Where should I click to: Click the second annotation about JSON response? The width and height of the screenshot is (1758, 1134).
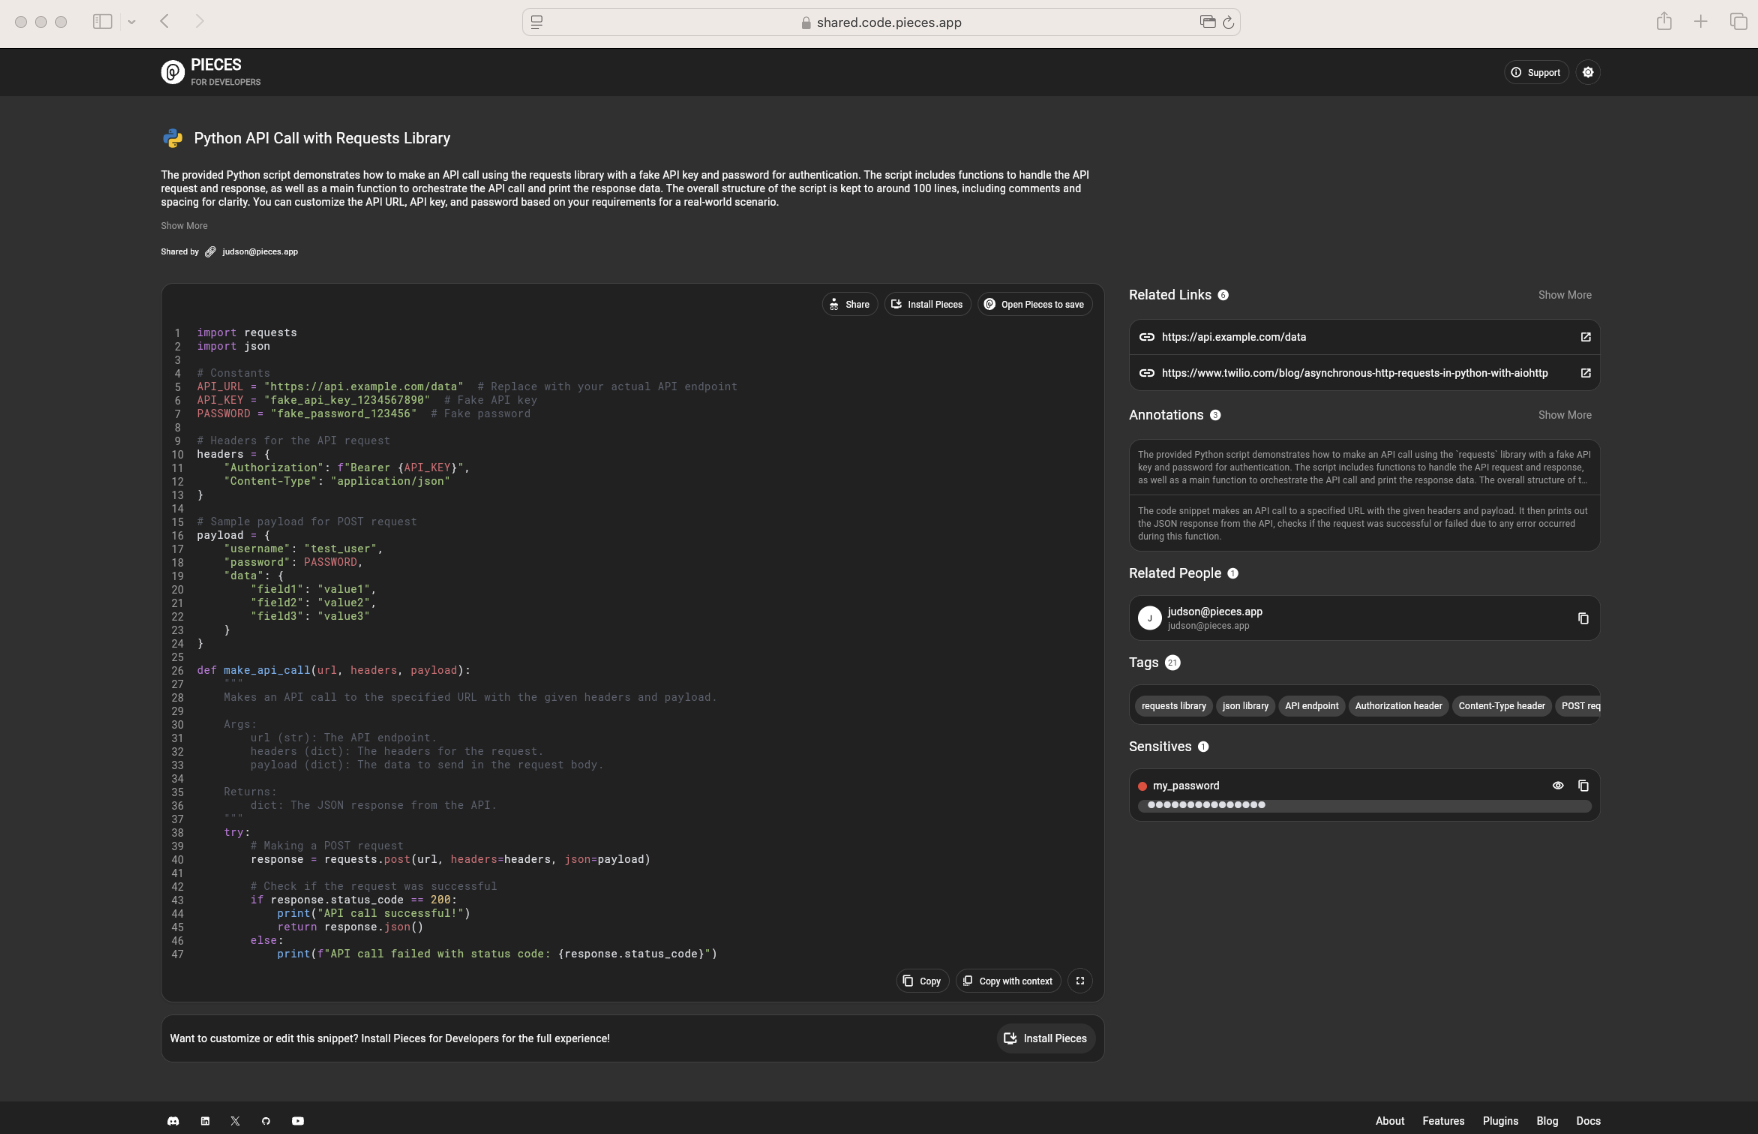tap(1364, 523)
